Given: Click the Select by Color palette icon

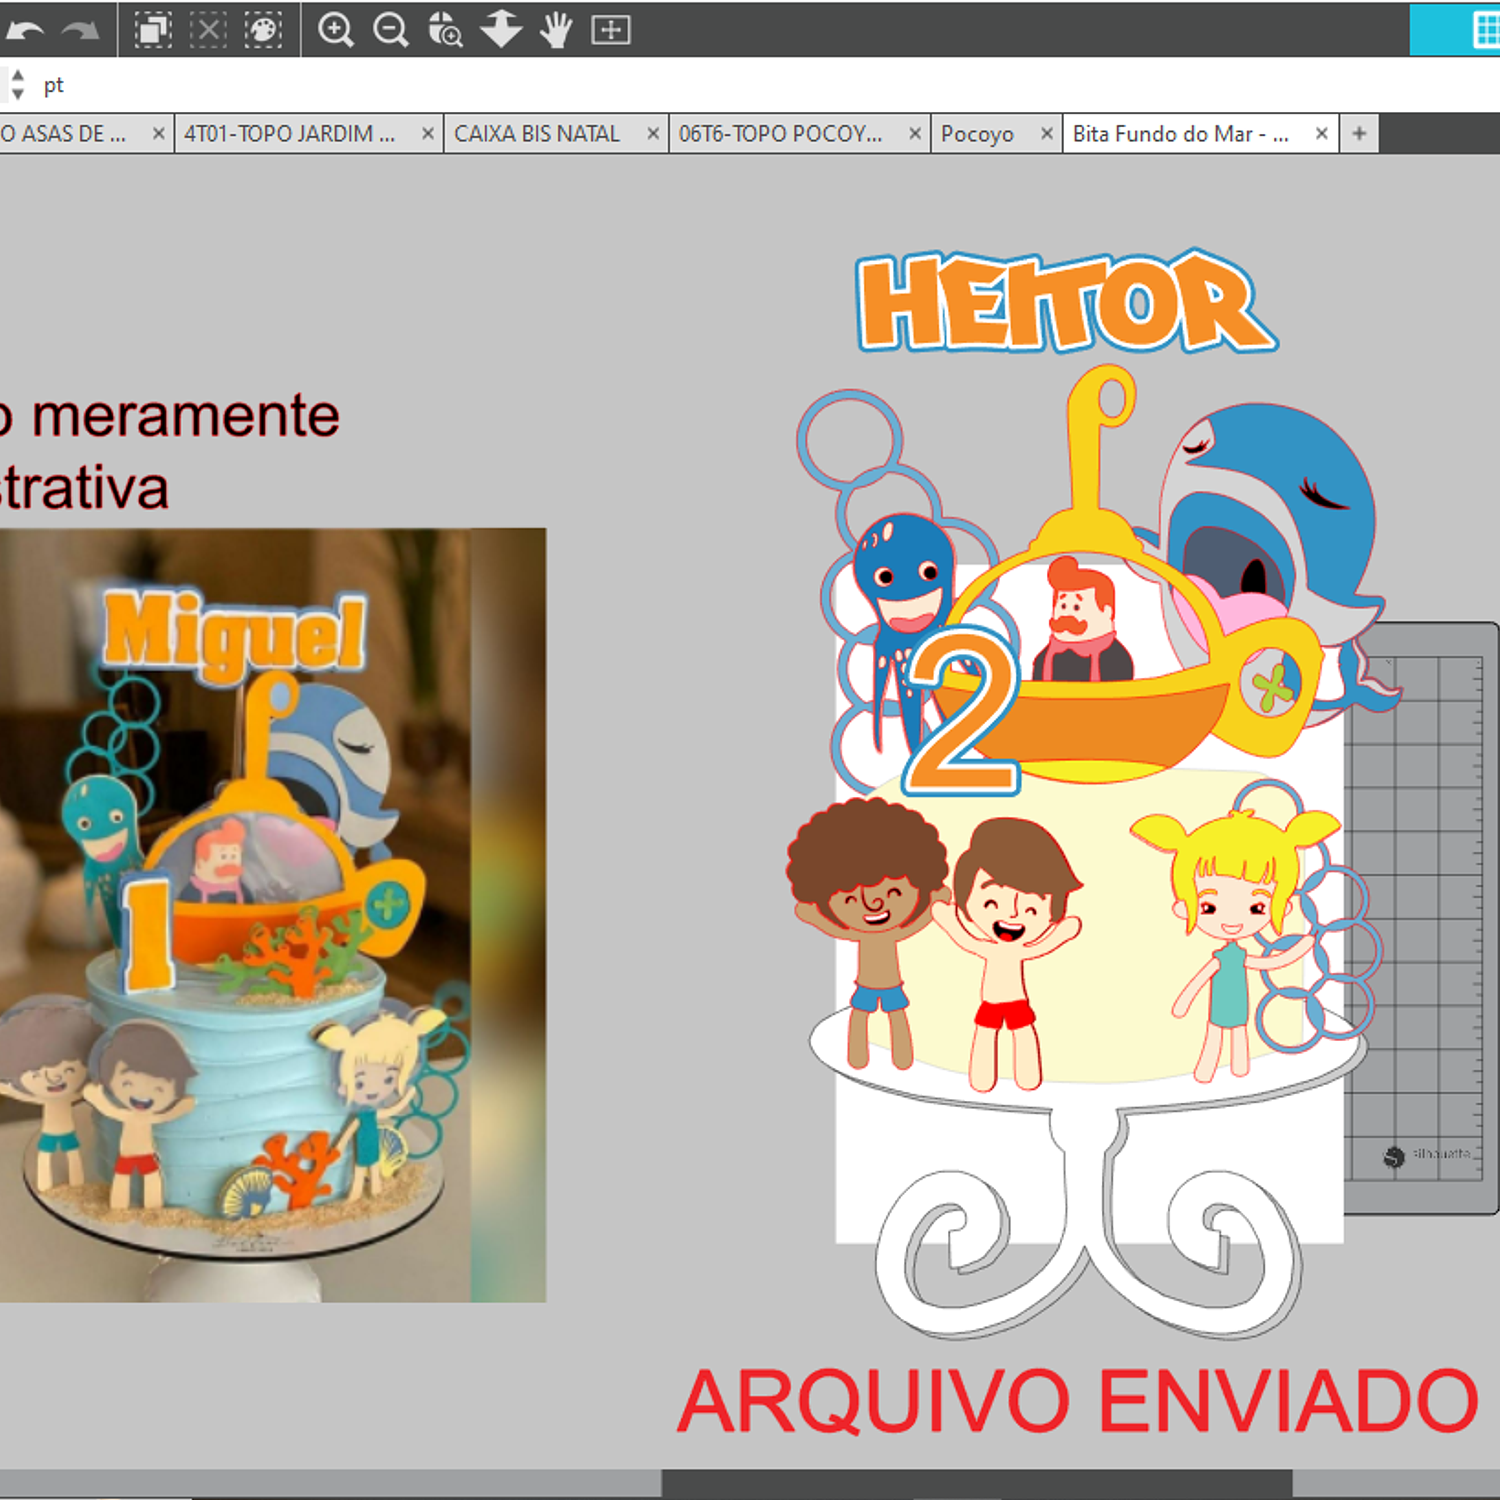Looking at the screenshot, I should click(263, 30).
